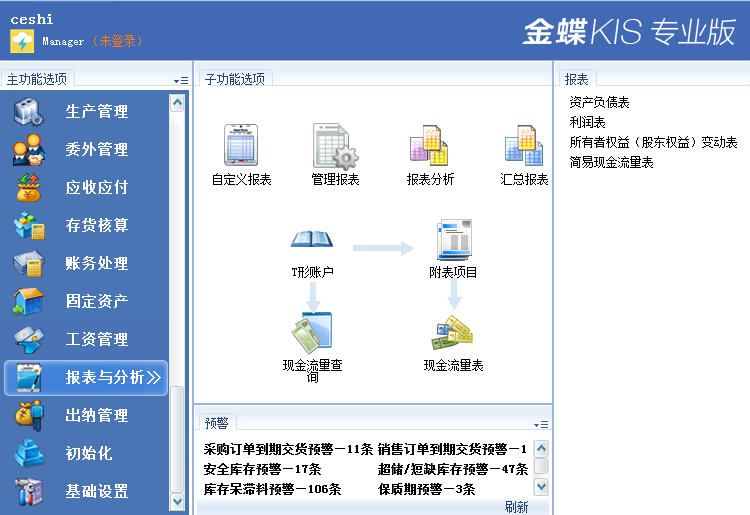
Task: Click the 简易现金流量表 link
Action: [x=611, y=162]
